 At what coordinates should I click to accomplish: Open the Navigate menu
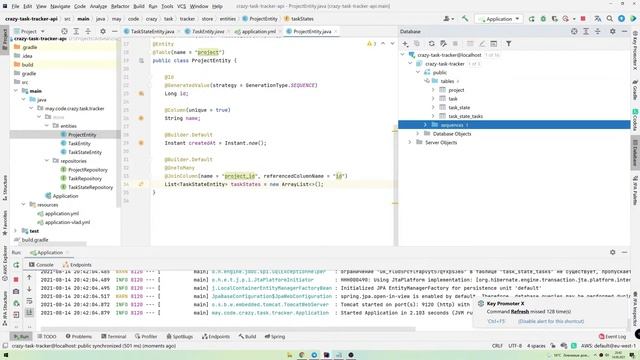click(x=60, y=6)
